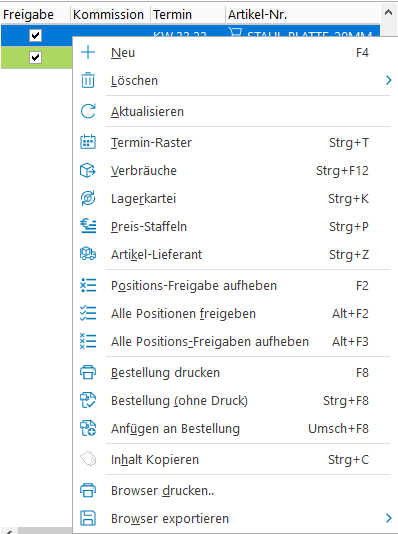Click the Lagerkartei icon
Viewport: 398px width, 534px height.
click(x=88, y=198)
